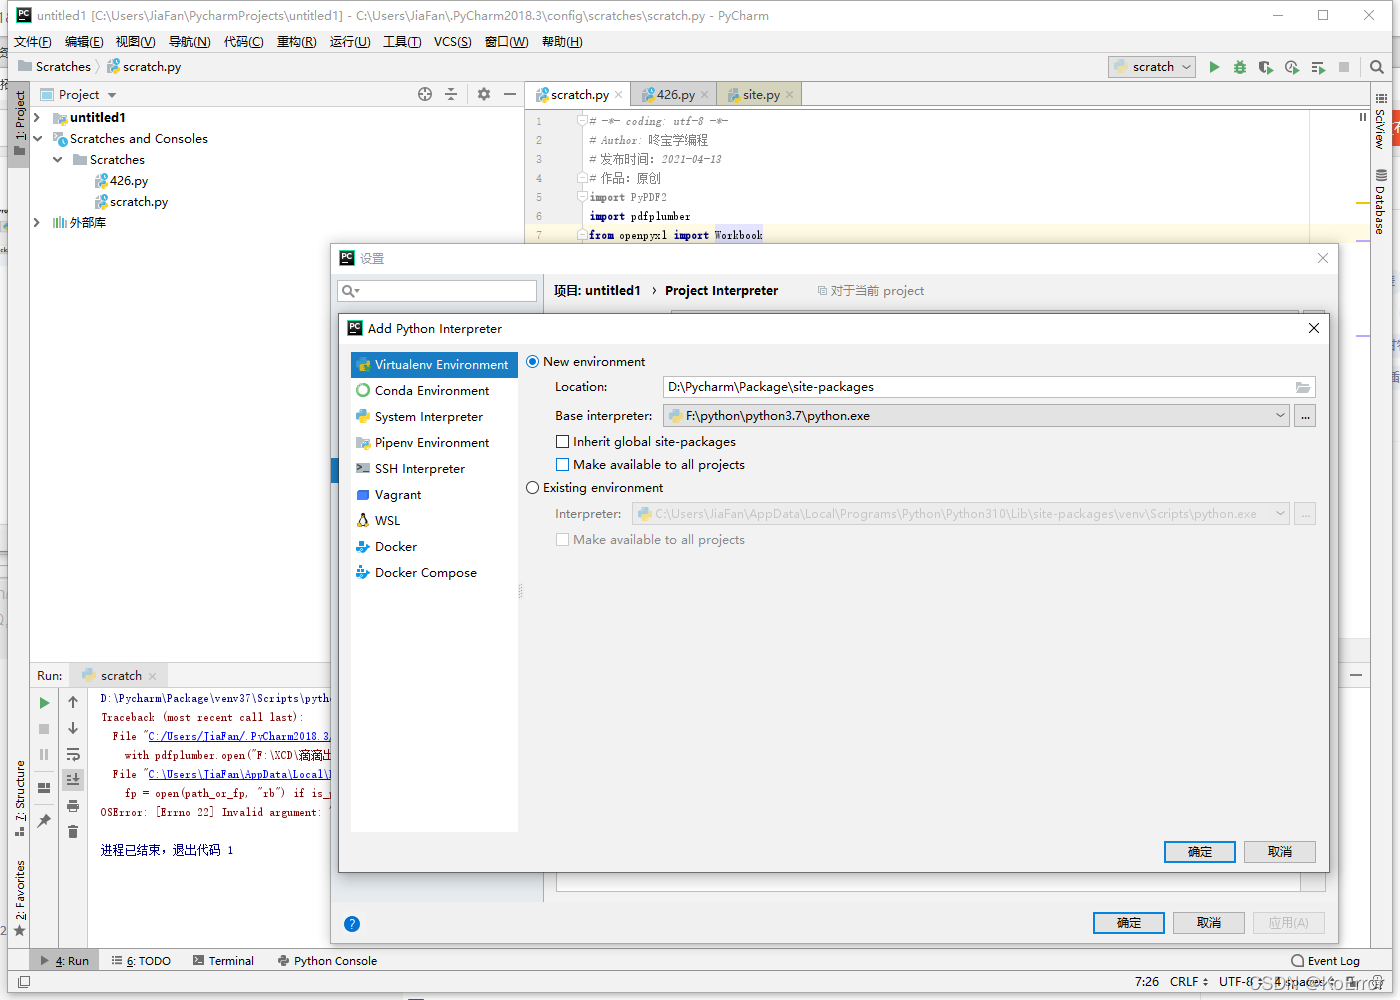Select Conda Environment in the interpreter list

tap(434, 391)
